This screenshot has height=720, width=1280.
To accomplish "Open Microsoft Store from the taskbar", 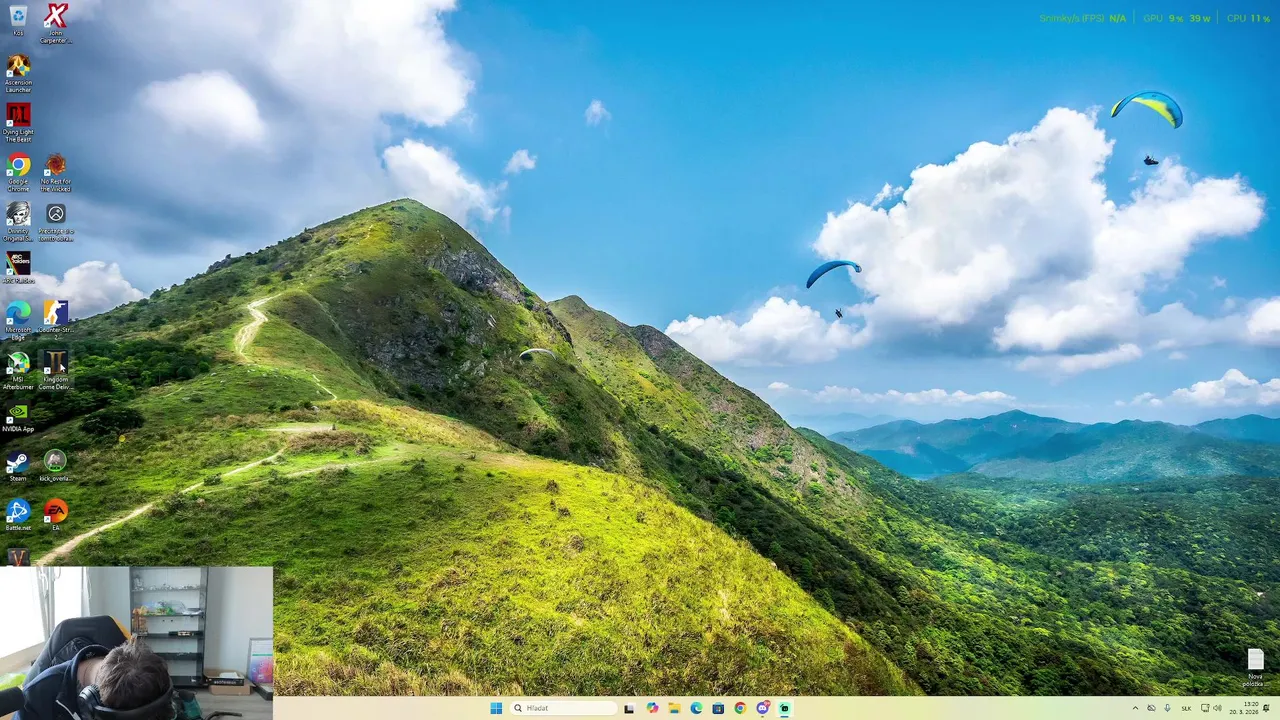I will [x=718, y=708].
